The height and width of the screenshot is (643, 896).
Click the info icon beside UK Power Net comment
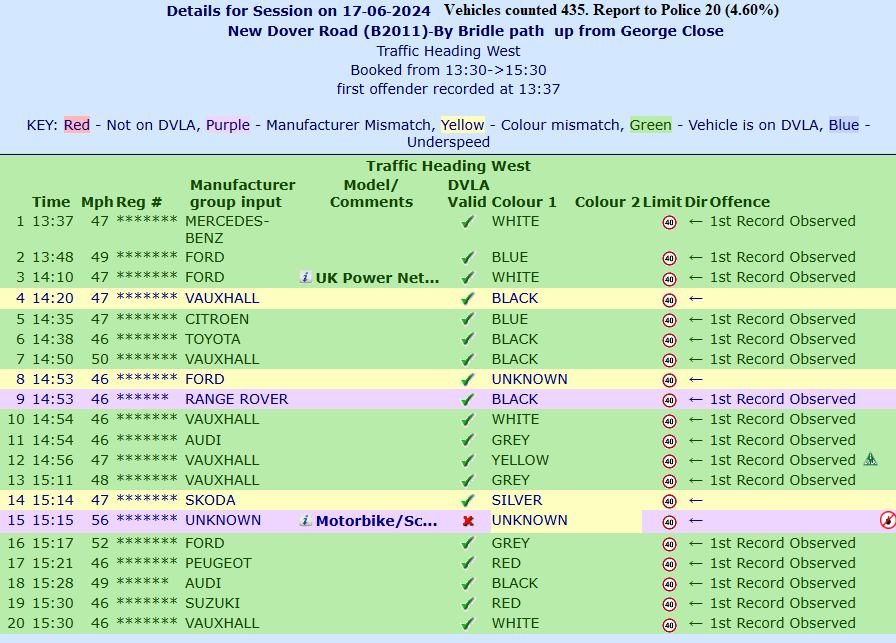(305, 278)
